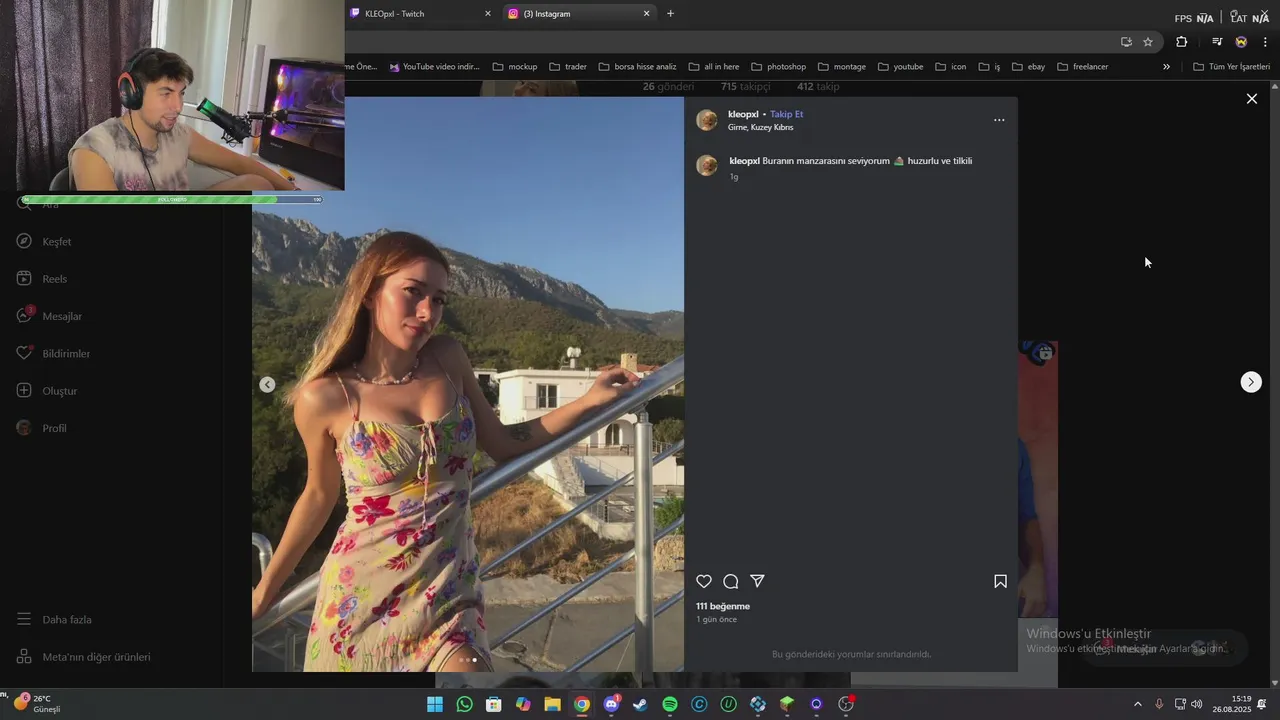The image size is (1280, 720).
Task: Open the photoshop bookmarks folder
Action: click(x=778, y=67)
